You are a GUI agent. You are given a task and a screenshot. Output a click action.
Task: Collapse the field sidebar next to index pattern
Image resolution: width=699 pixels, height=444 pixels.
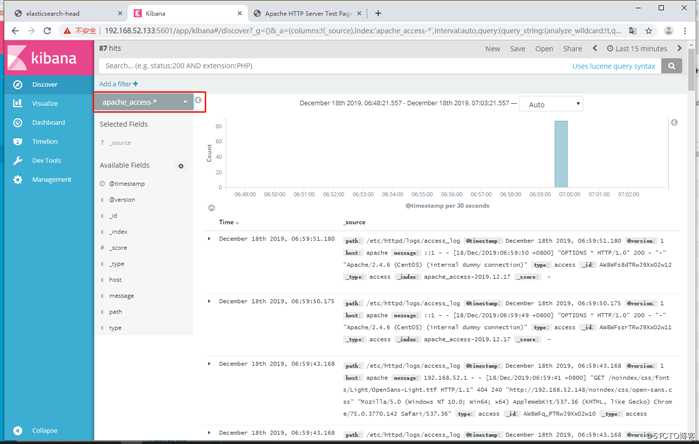click(x=198, y=100)
